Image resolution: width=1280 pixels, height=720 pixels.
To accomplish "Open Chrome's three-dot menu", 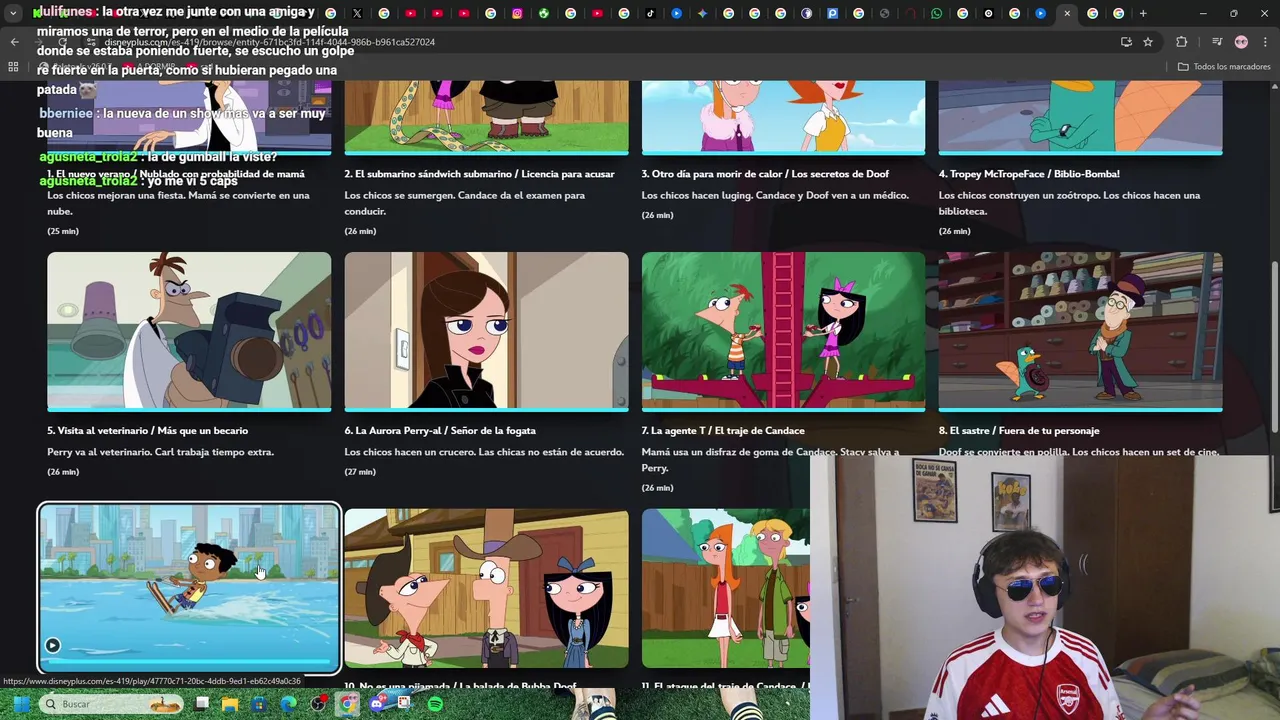I will click(x=1264, y=42).
